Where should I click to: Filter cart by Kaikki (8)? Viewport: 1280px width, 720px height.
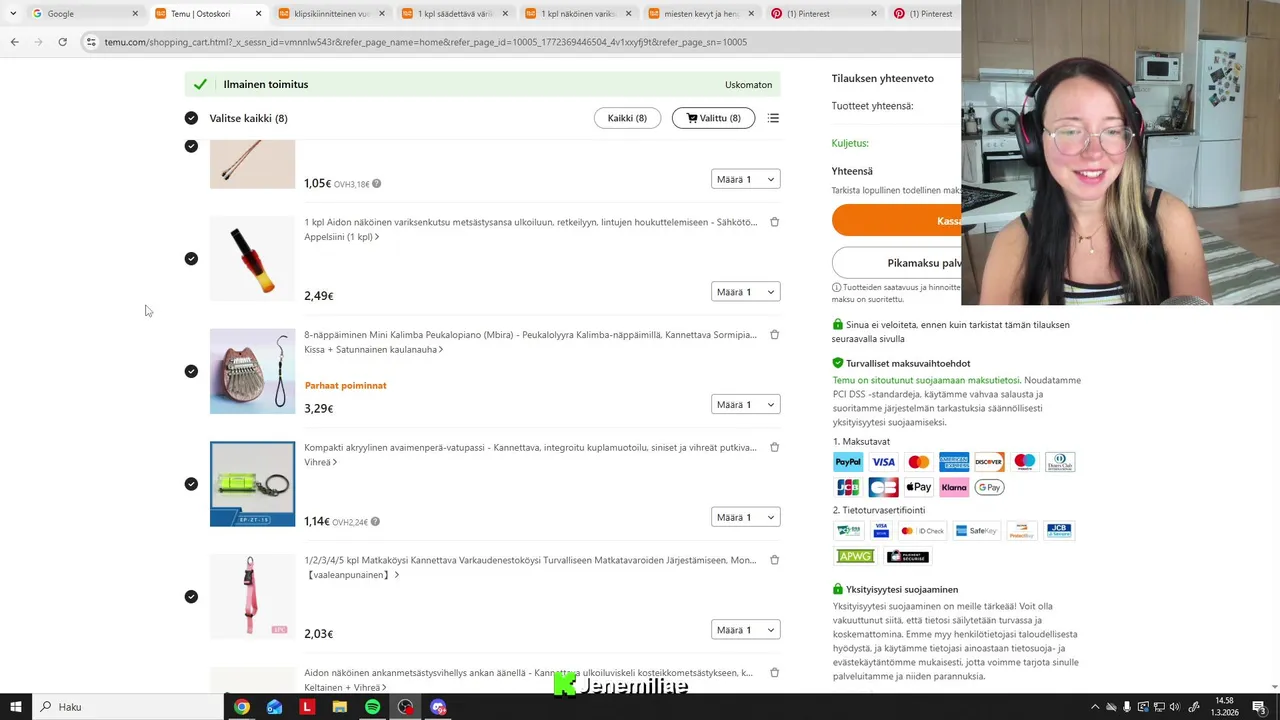pos(627,118)
